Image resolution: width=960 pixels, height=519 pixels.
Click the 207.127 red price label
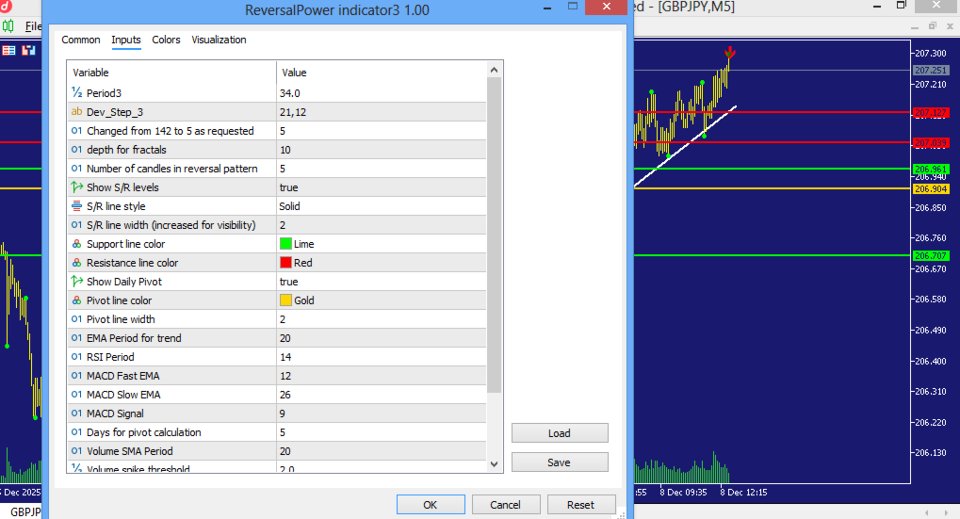931,113
